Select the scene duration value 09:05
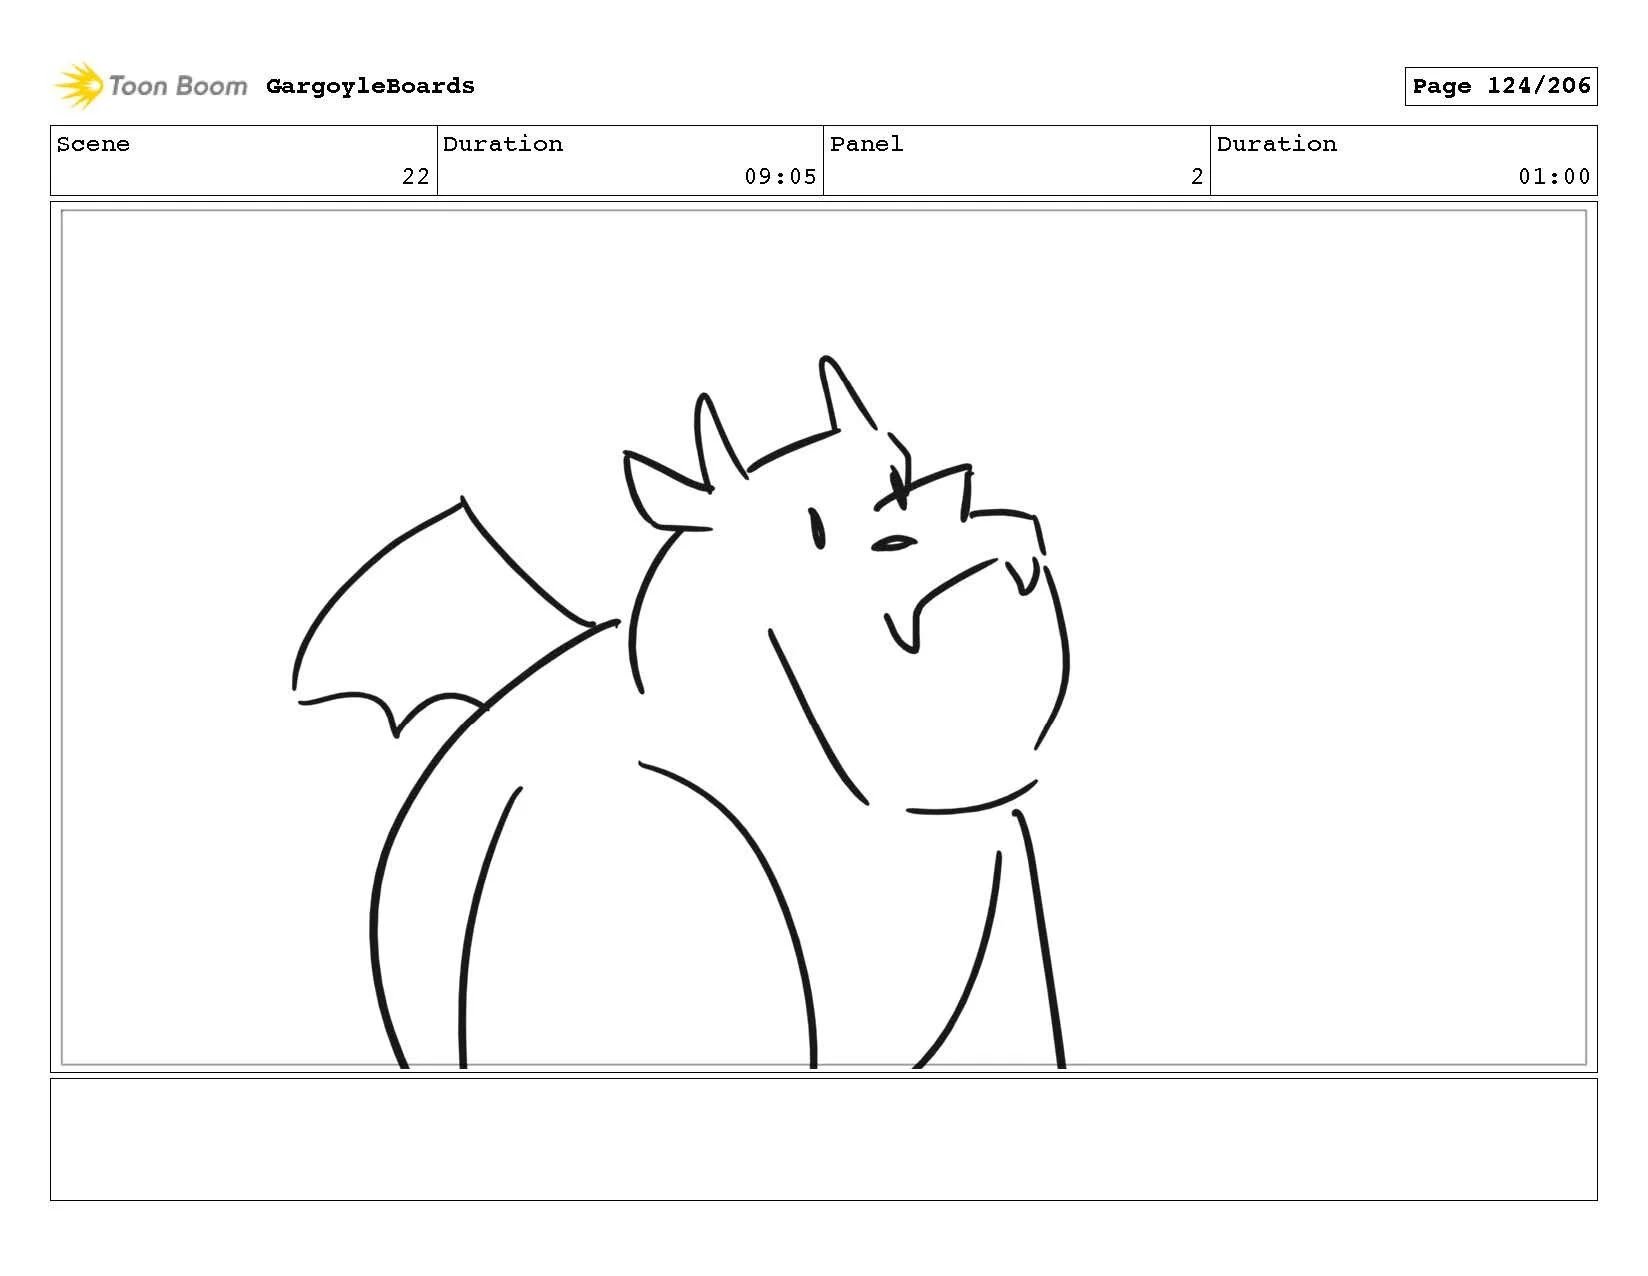Image resolution: width=1648 pixels, height=1276 pixels. (780, 177)
